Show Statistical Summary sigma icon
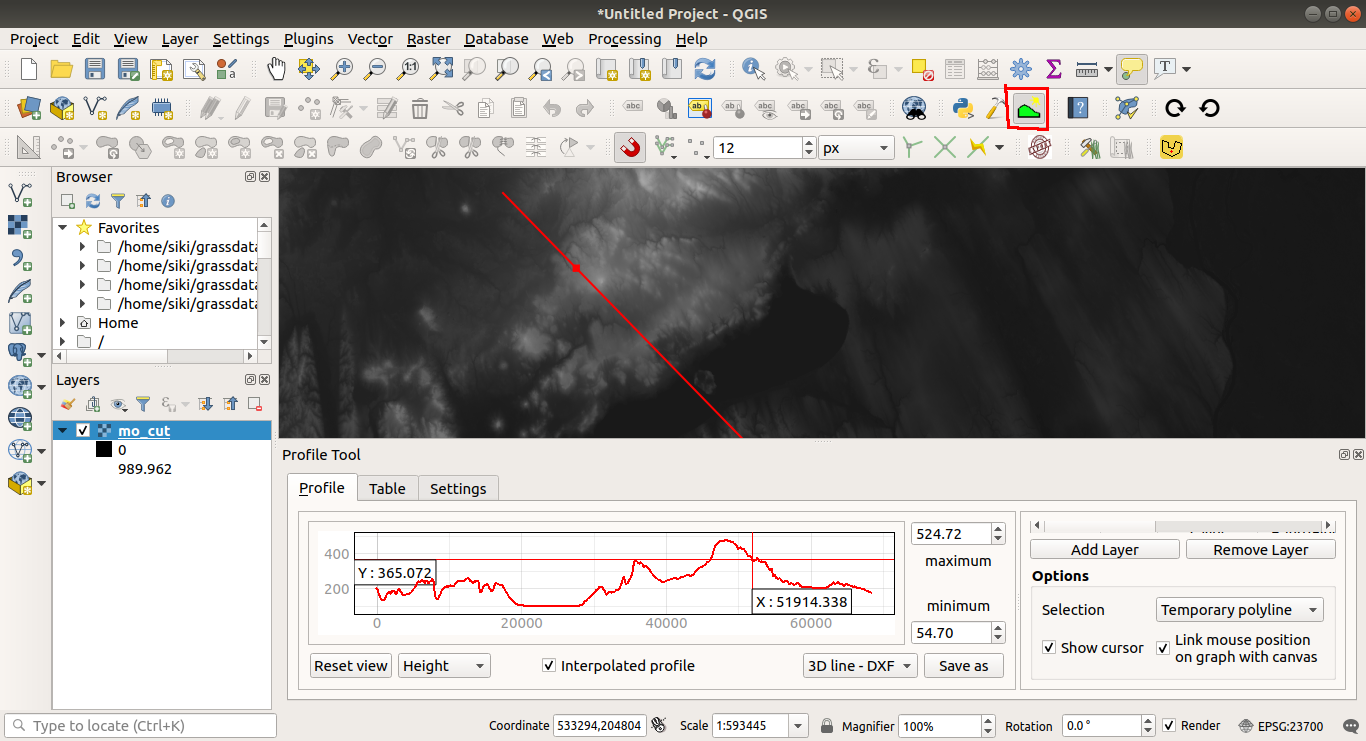This screenshot has width=1366, height=741. tap(1053, 69)
